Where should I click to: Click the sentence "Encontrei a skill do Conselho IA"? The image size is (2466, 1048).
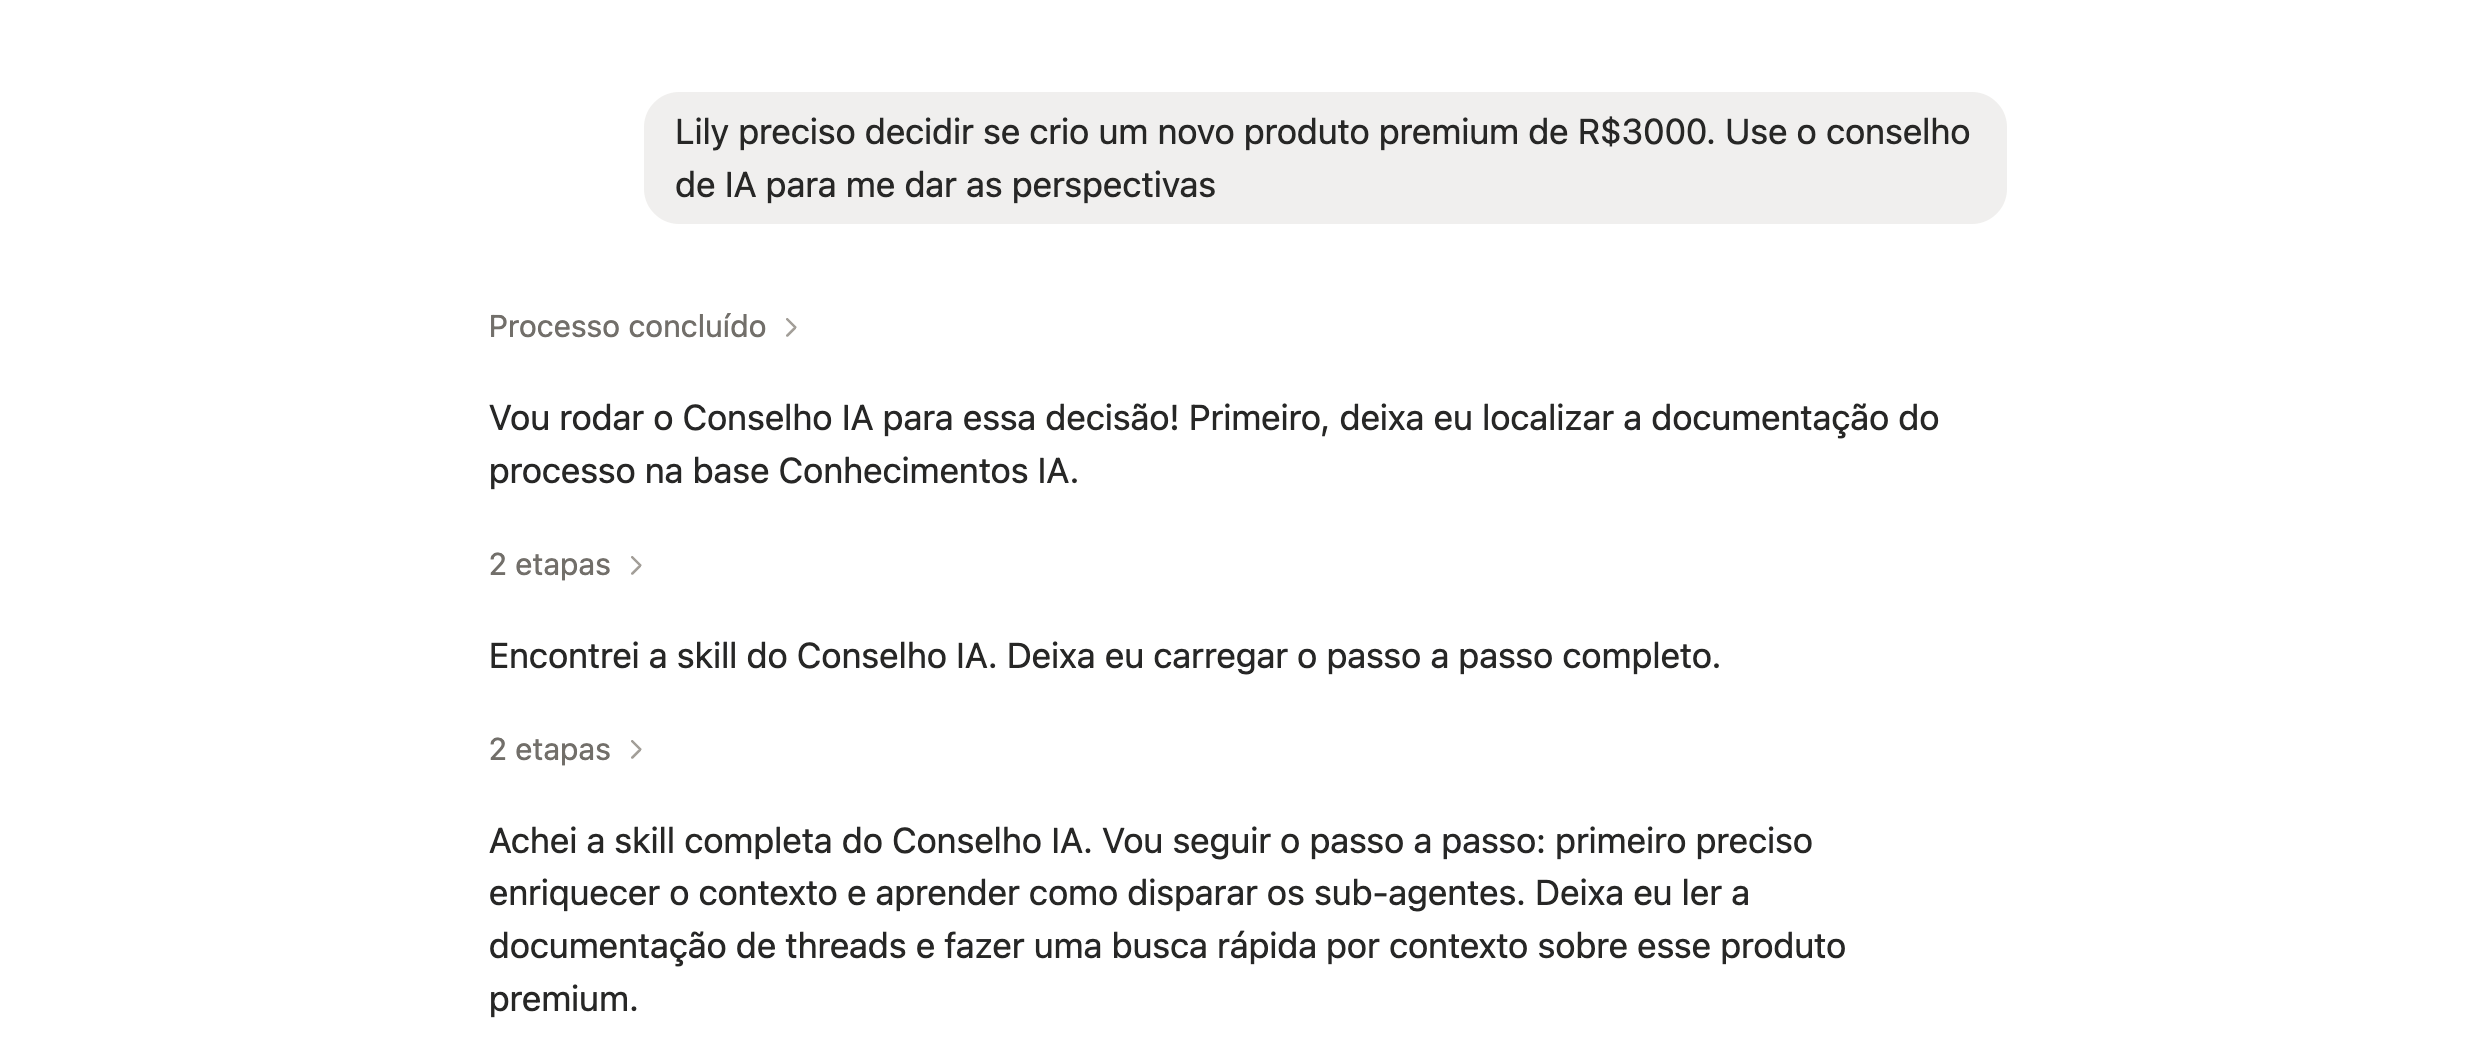[x=743, y=656]
